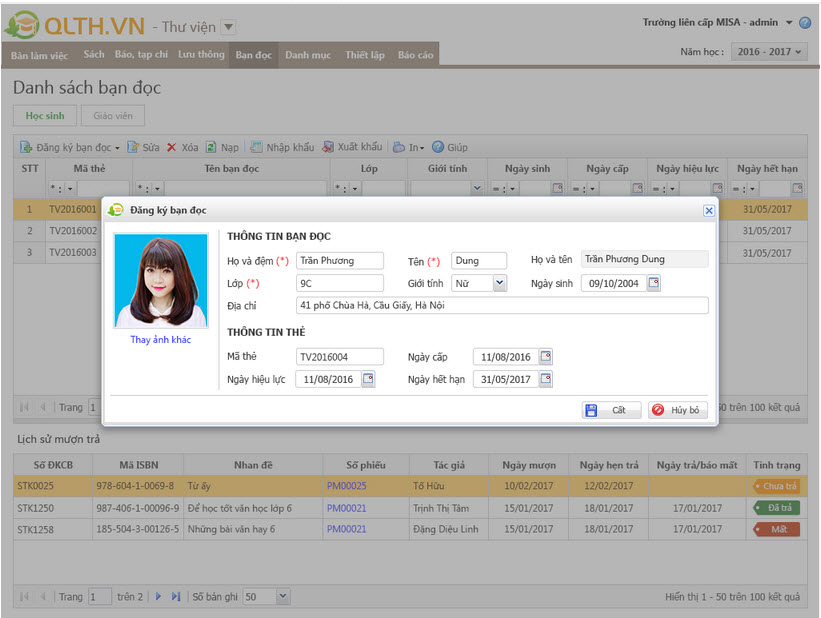The image size is (821, 618).
Task: Open calendar picker for Ngày hiệu lực
Action: (368, 379)
